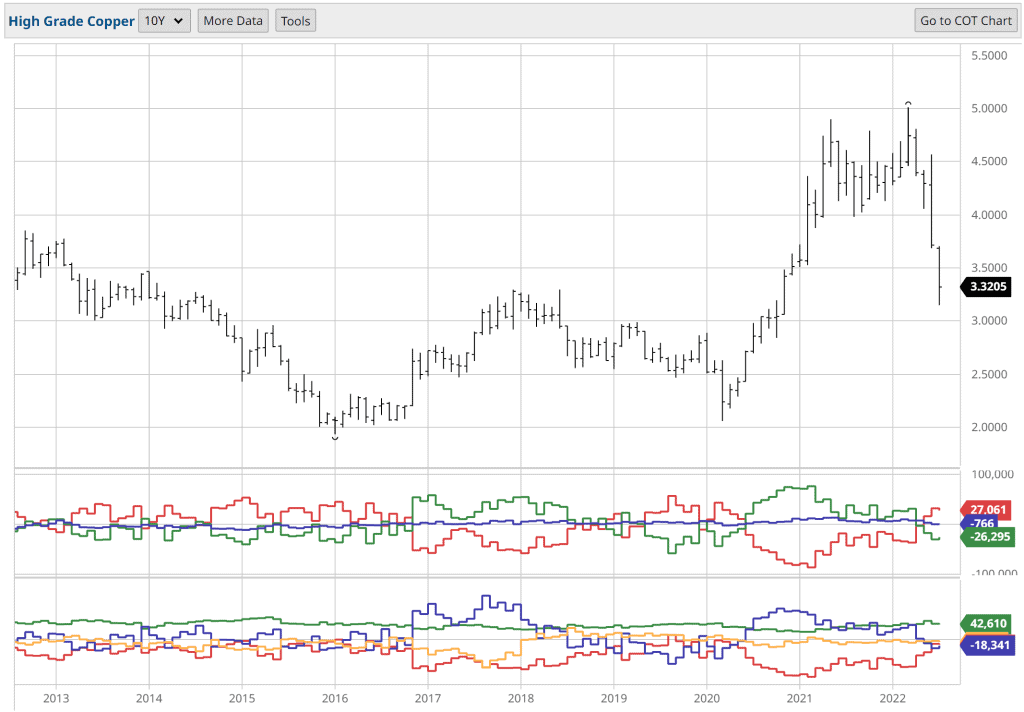Click the More Data button
The height and width of the screenshot is (712, 1024).
point(232,20)
